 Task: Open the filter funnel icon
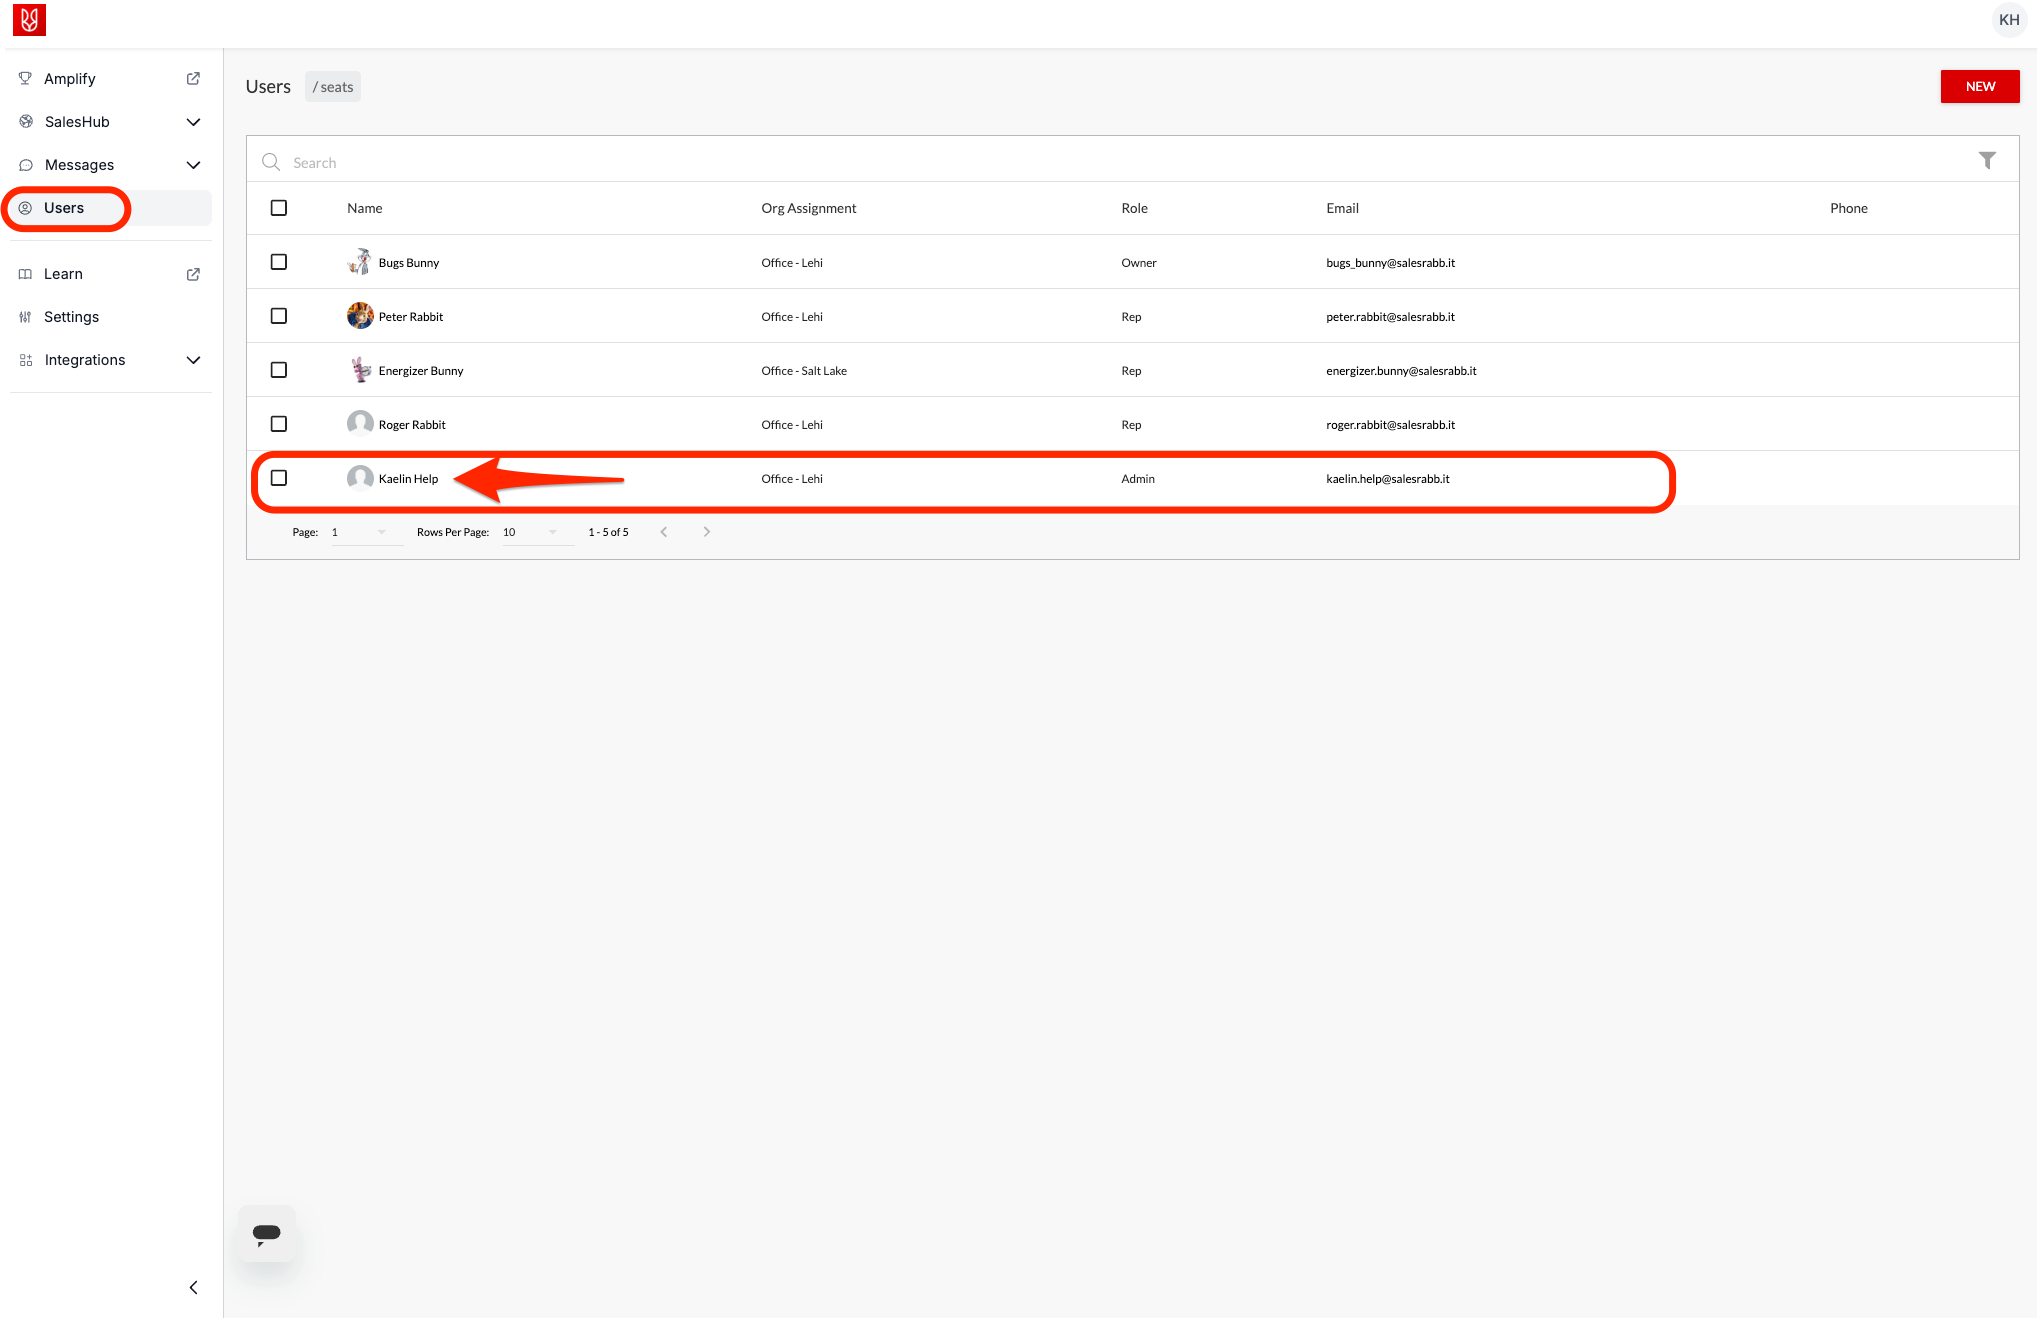pyautogui.click(x=1987, y=161)
